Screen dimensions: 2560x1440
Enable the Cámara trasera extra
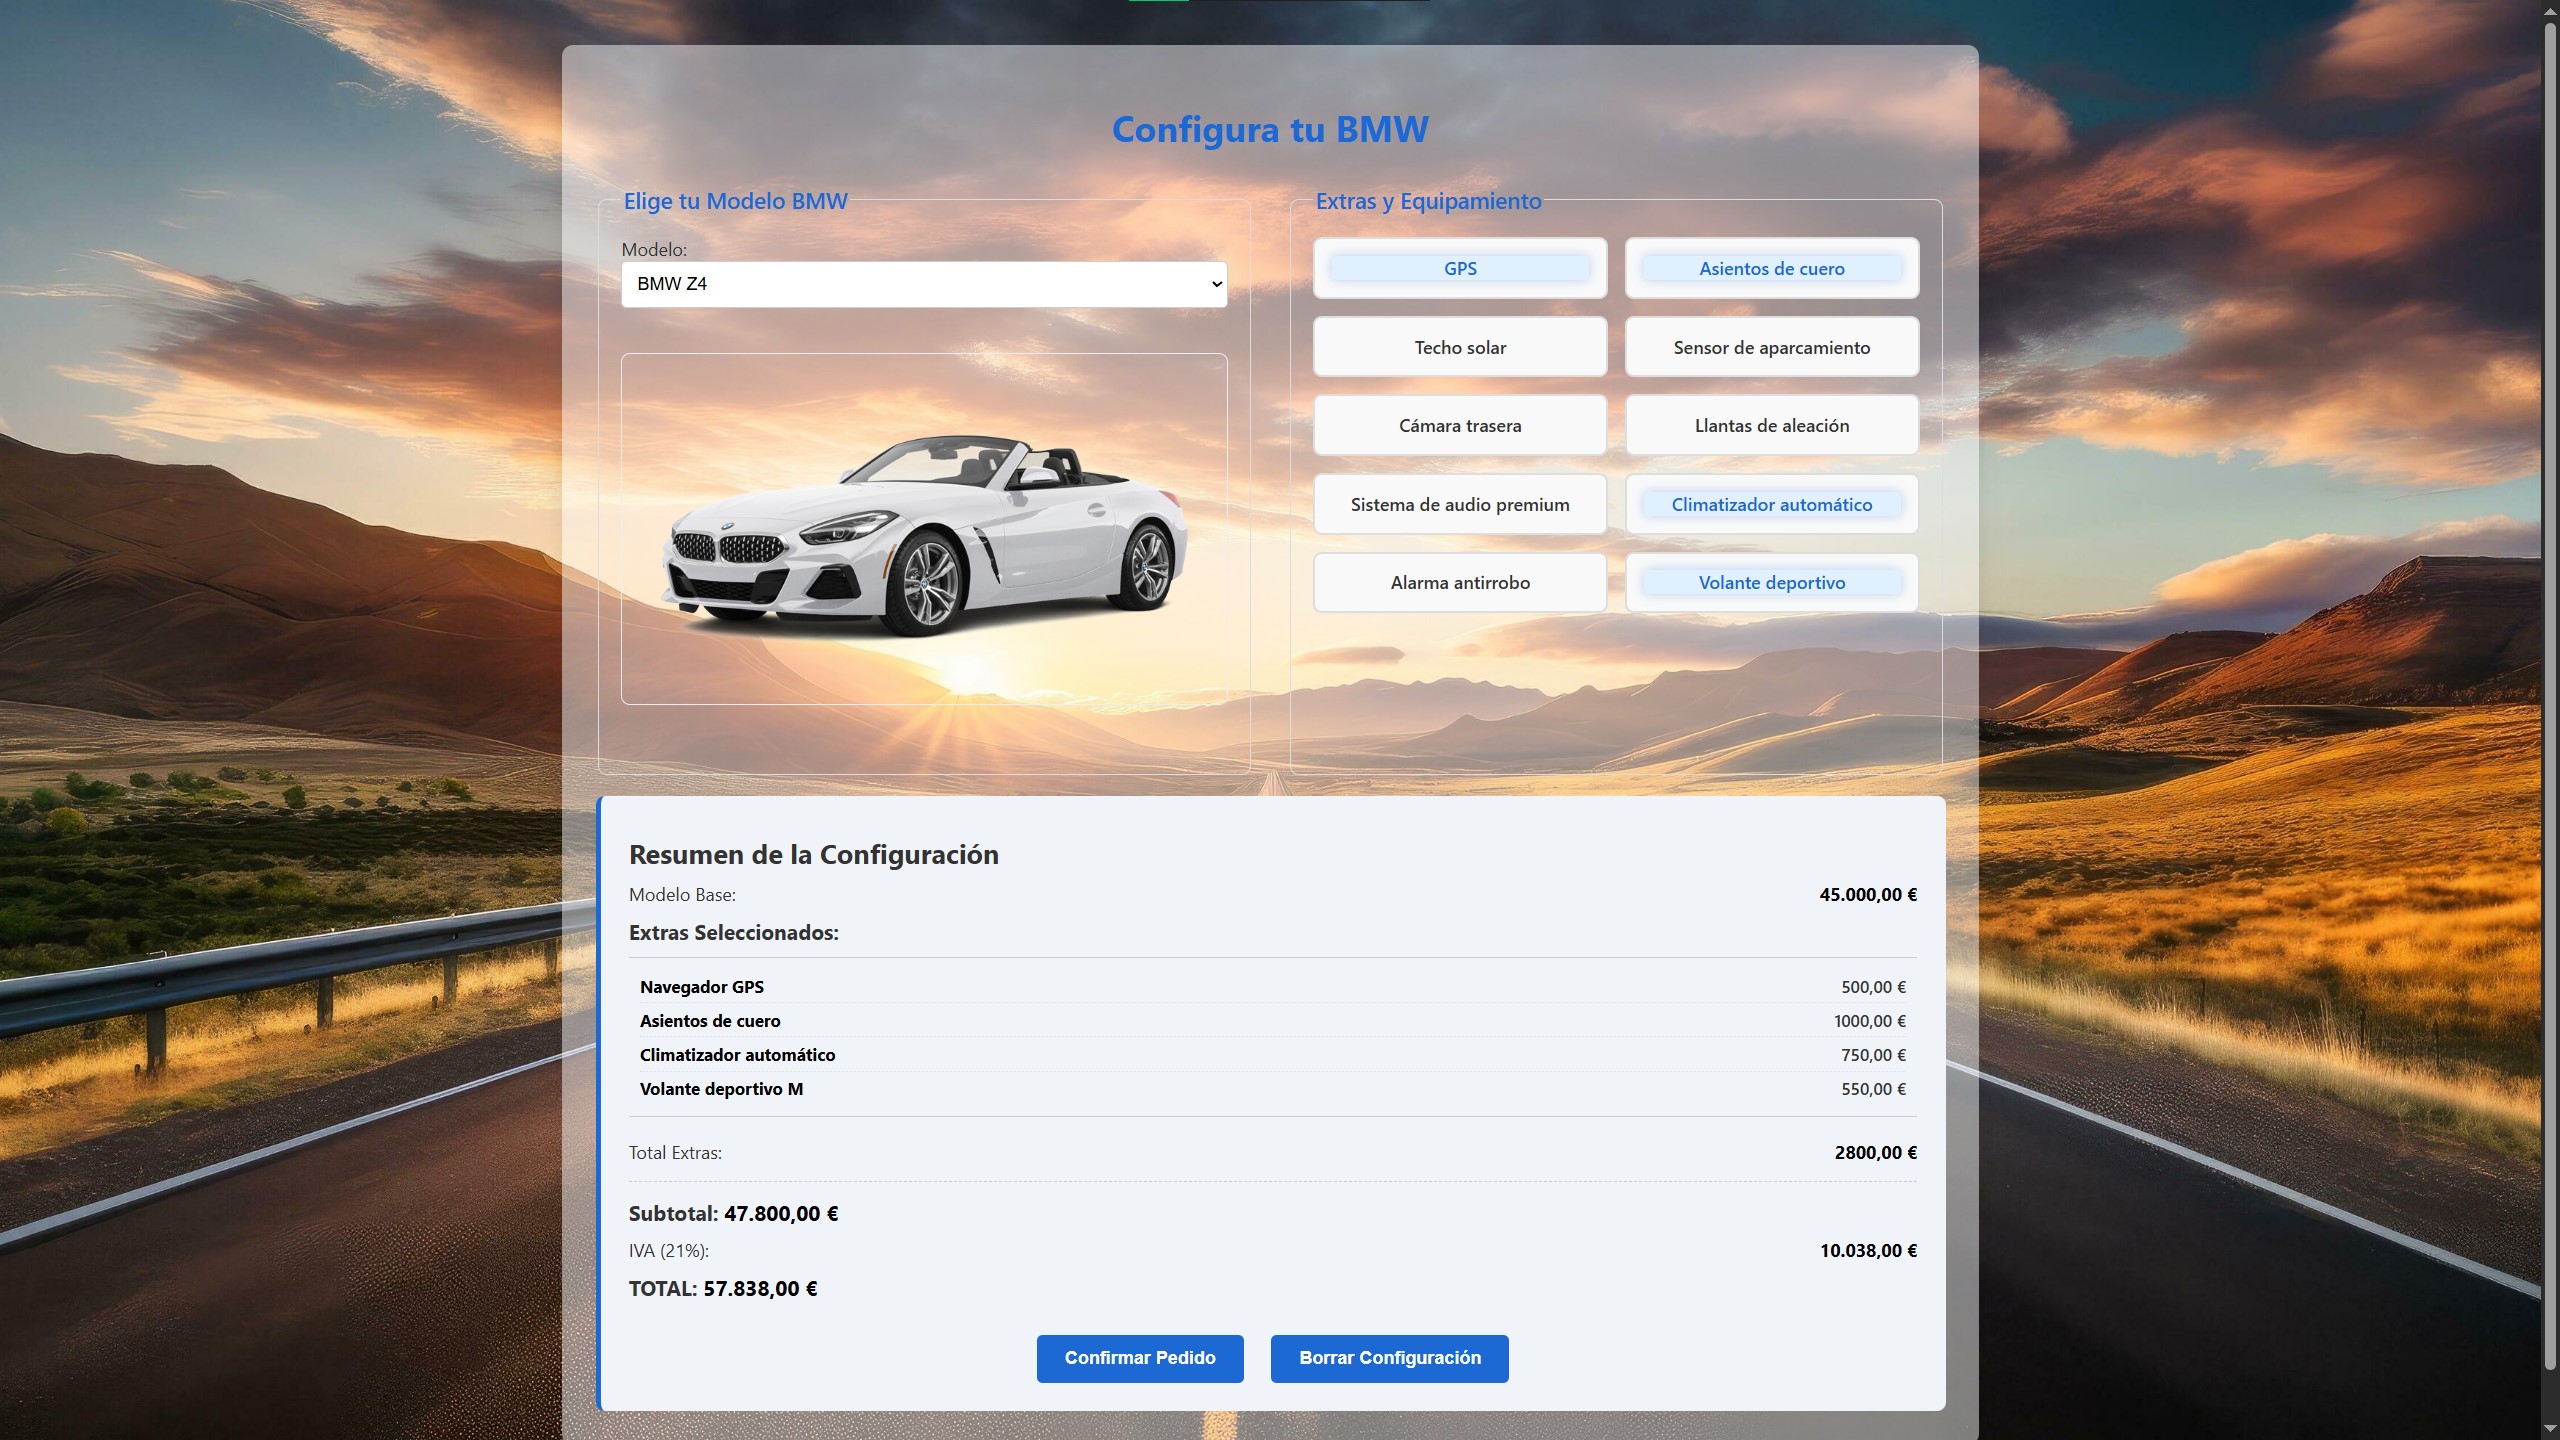pos(1460,425)
